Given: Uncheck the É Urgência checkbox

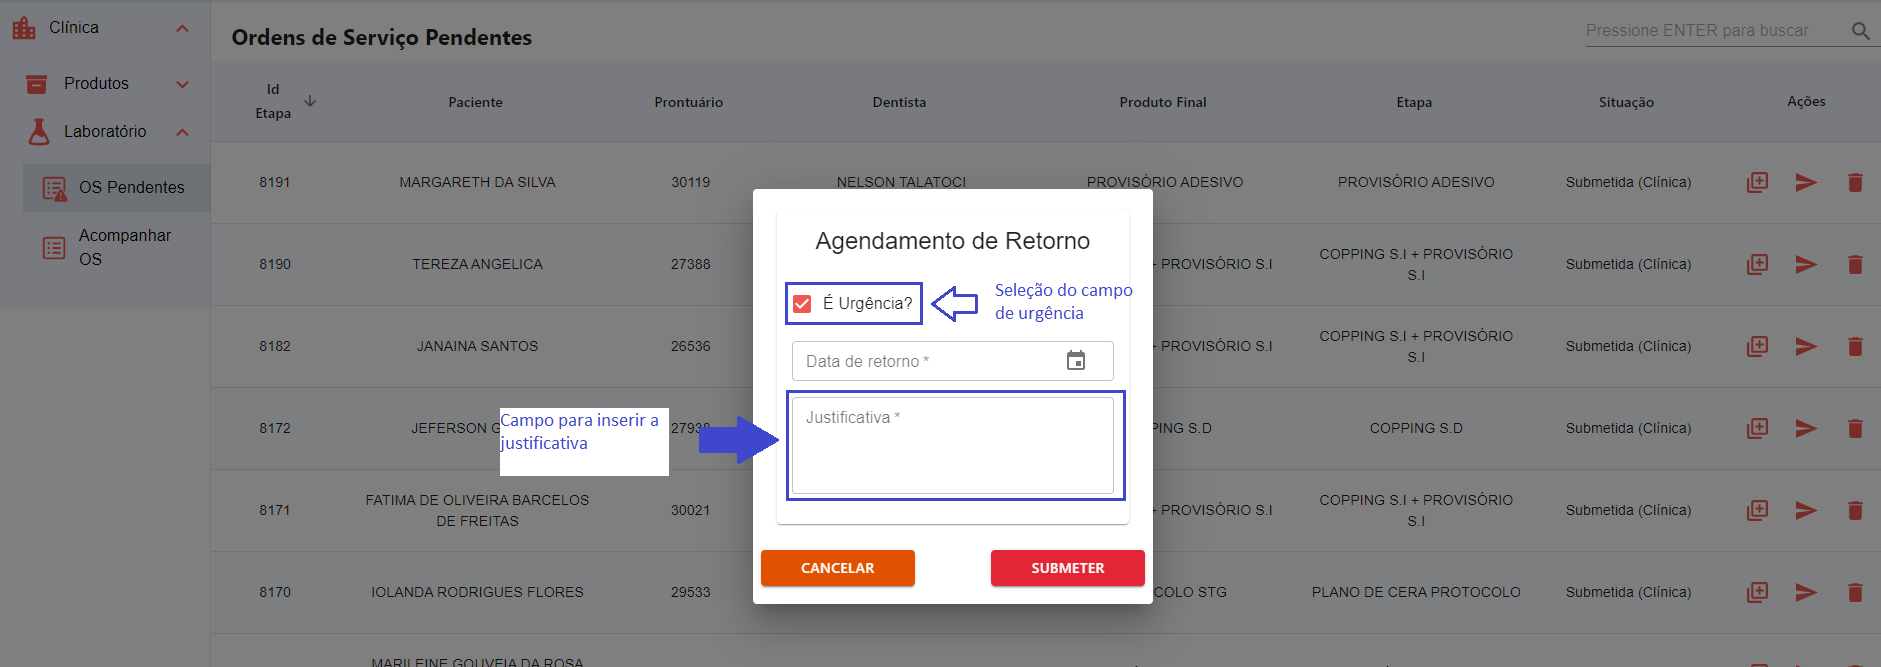Looking at the screenshot, I should pos(802,304).
